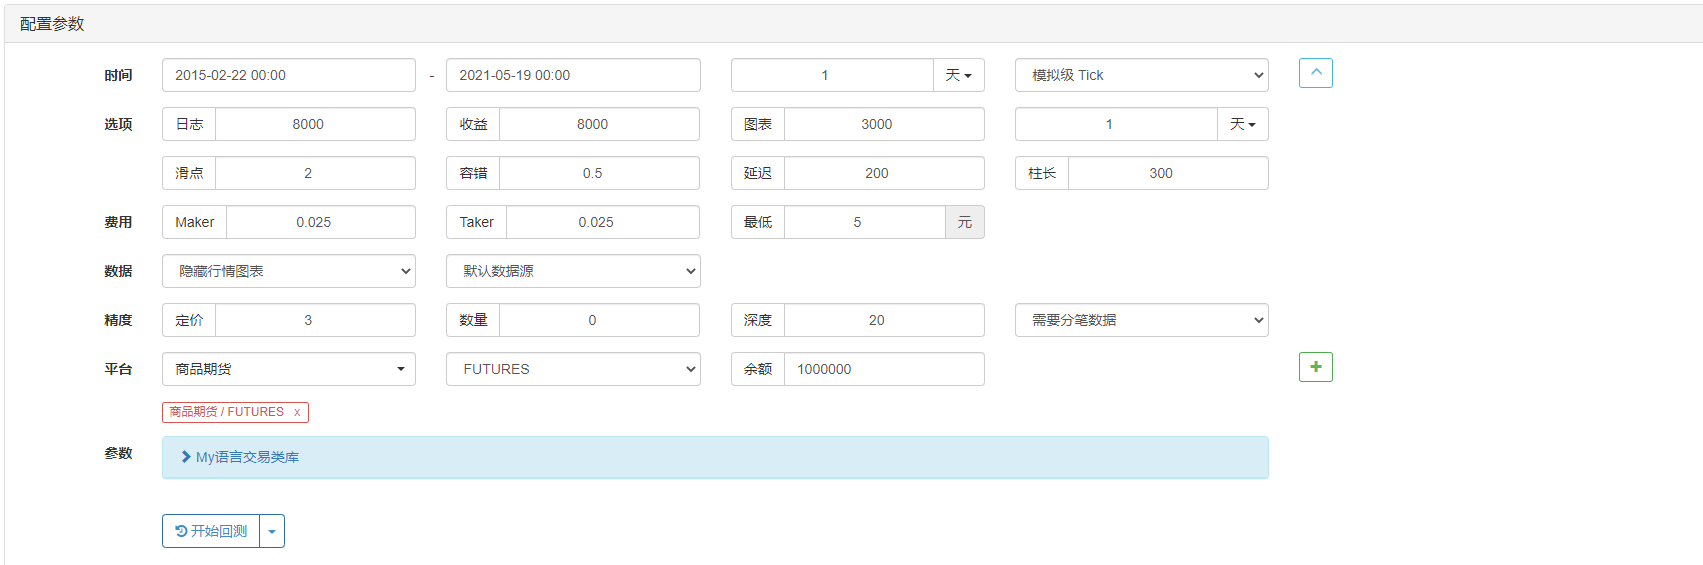Open the FUTURES contract dropdown

click(573, 369)
